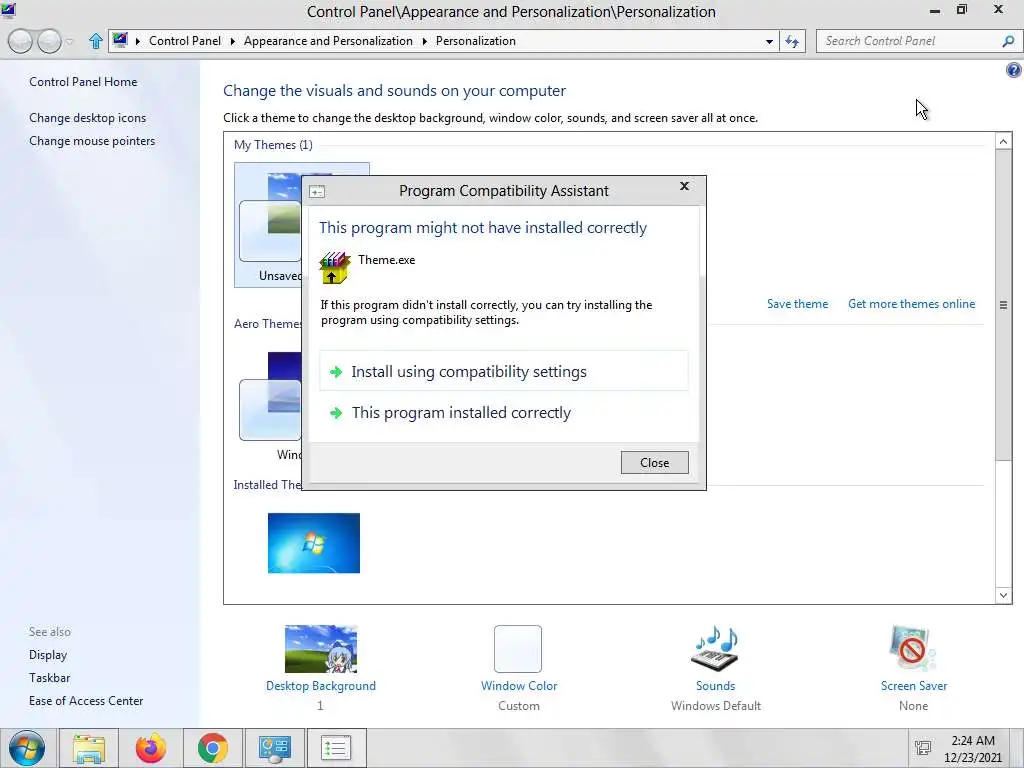This screenshot has width=1024, height=768.
Task: Close the Compatibility Assistant dialog with X
Action: [x=684, y=186]
